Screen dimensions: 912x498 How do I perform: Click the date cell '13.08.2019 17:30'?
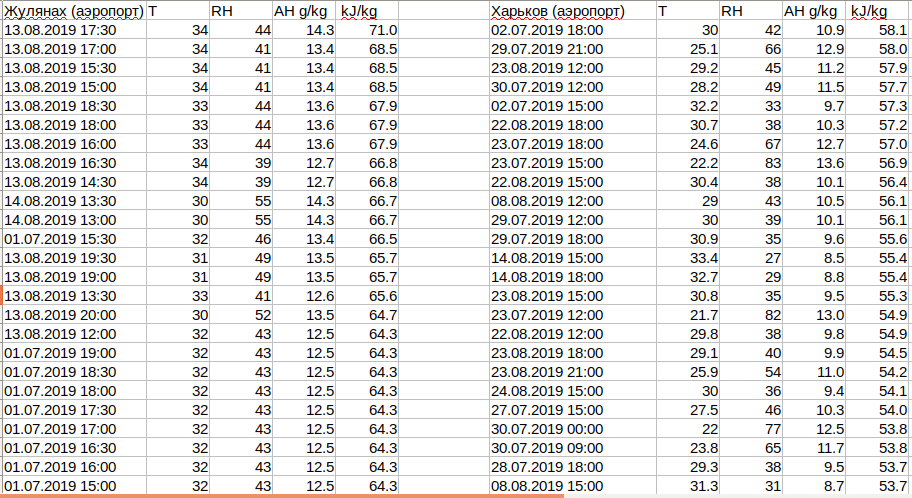tap(74, 30)
